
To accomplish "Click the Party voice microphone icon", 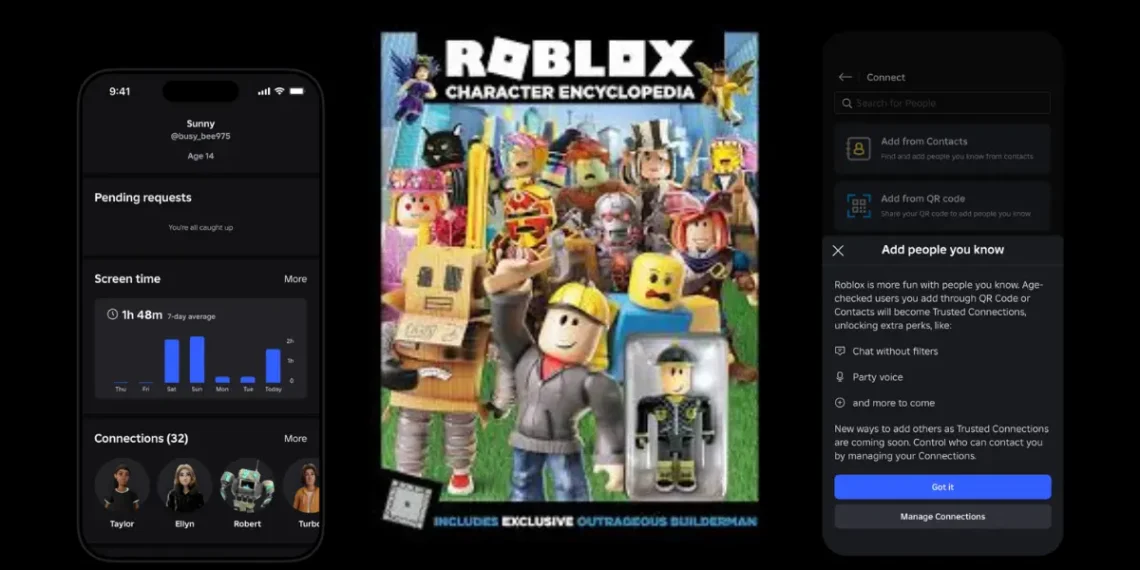I will (x=840, y=377).
